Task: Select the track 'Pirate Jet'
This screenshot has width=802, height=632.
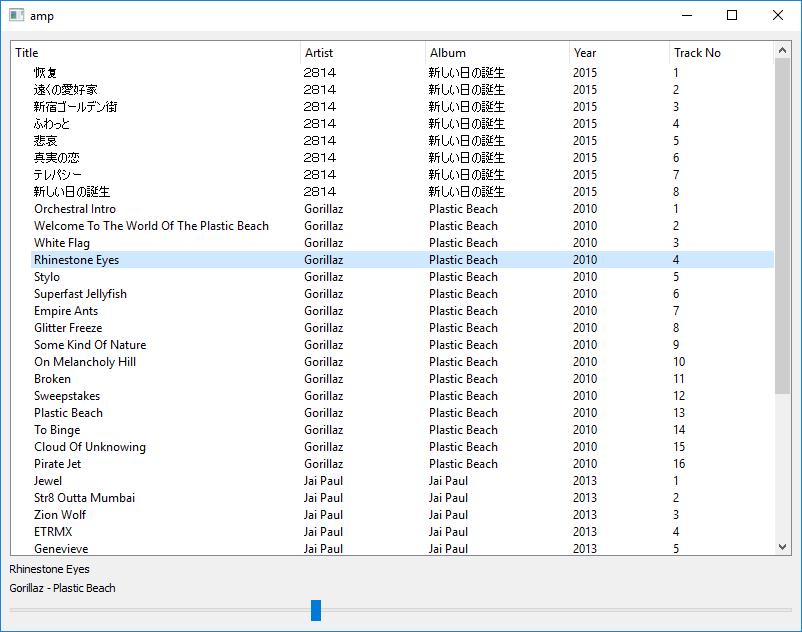Action: coord(57,464)
